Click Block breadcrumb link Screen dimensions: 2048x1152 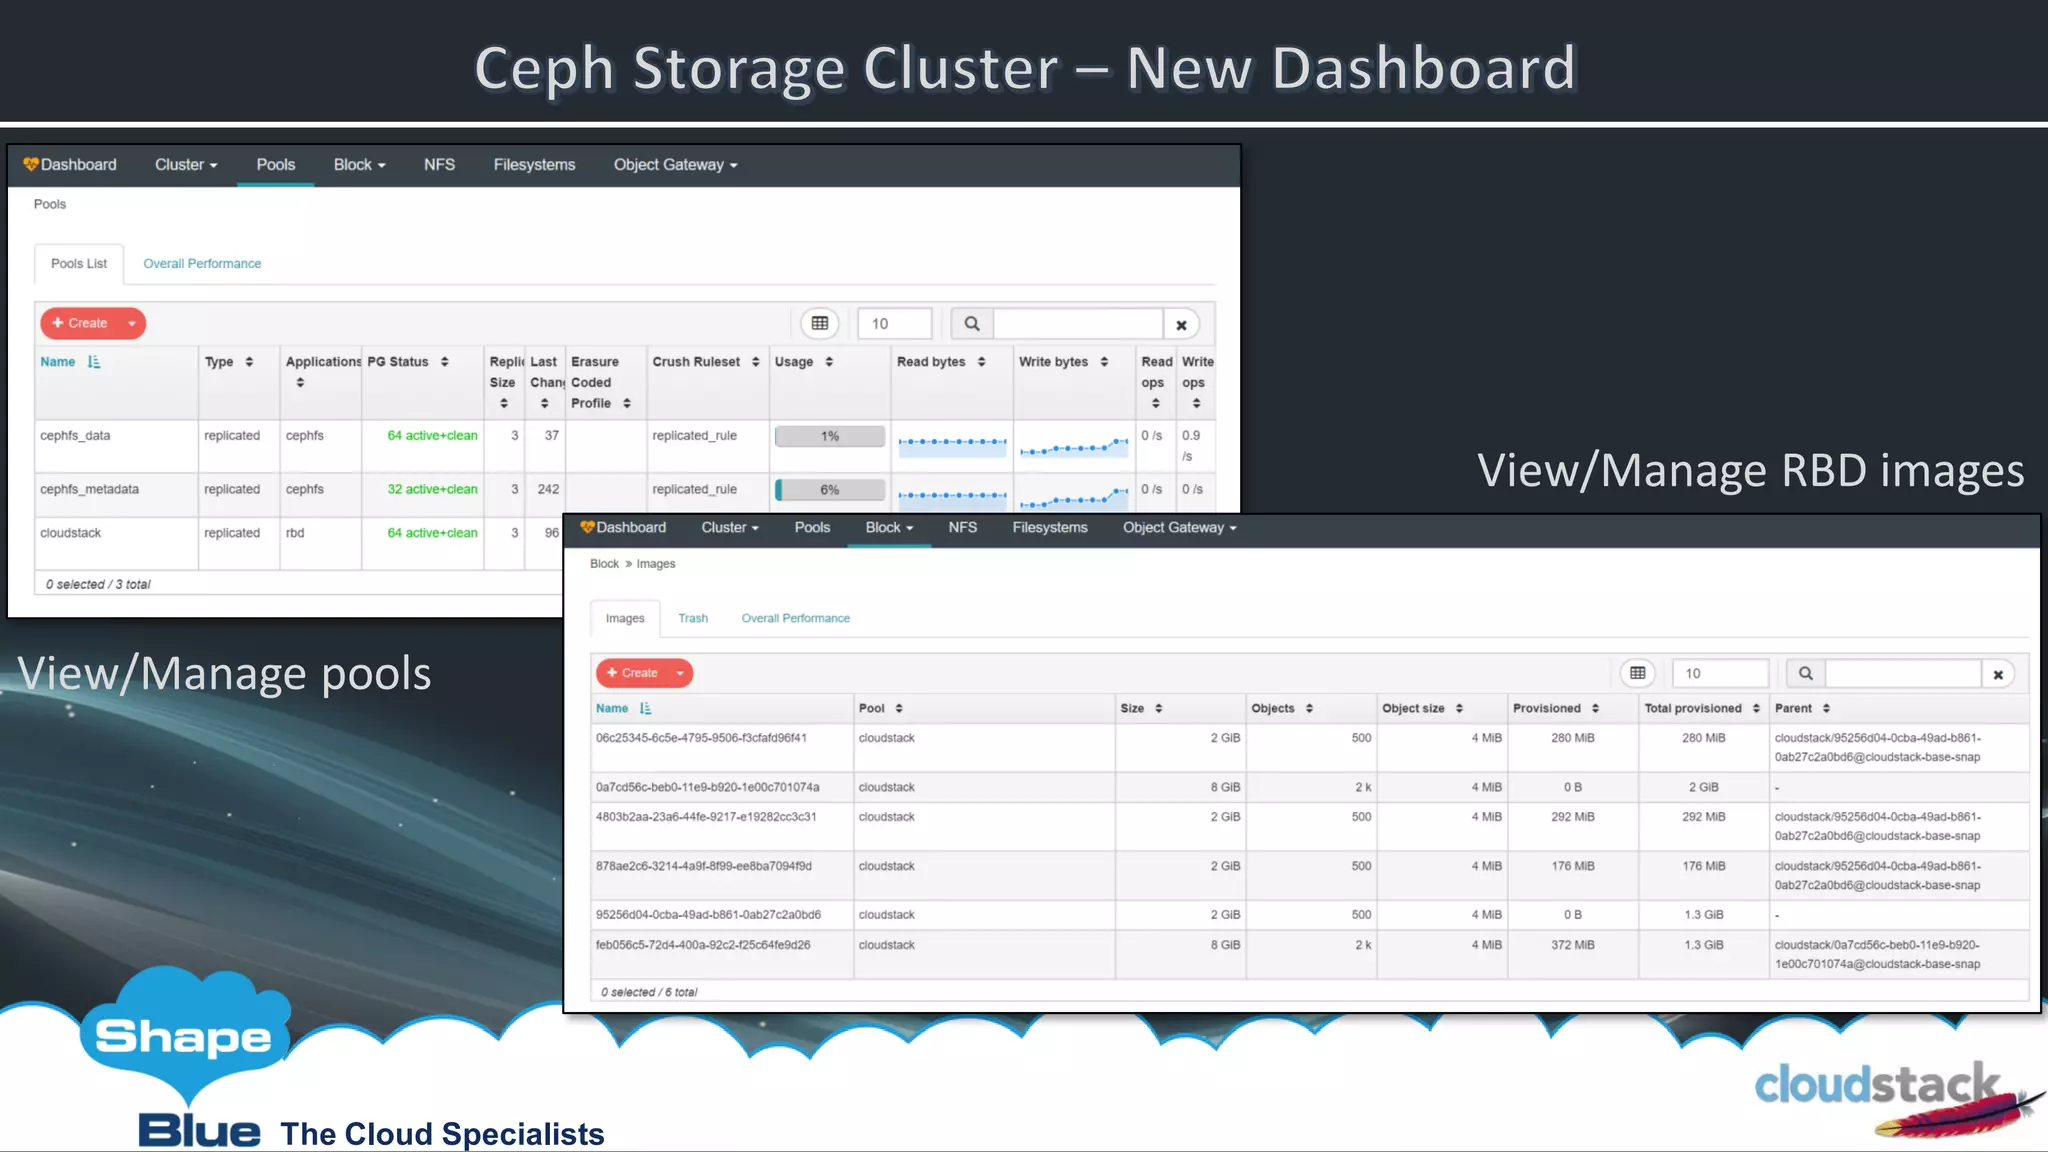point(604,564)
